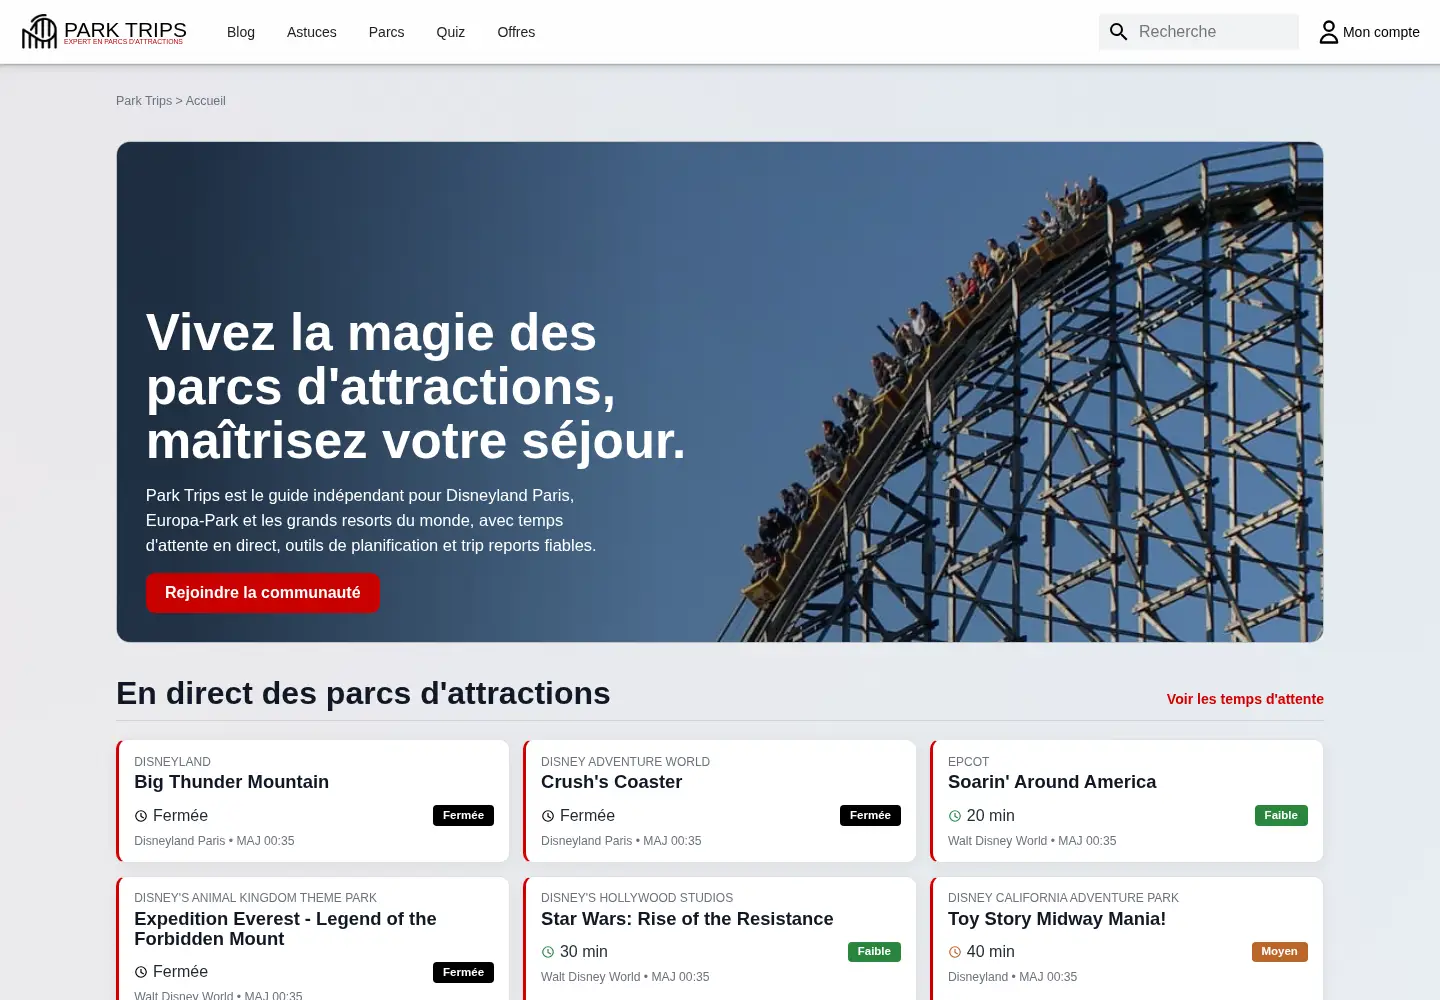Click Faible badge on Soarin' Around America
1440x1000 pixels.
1281,816
